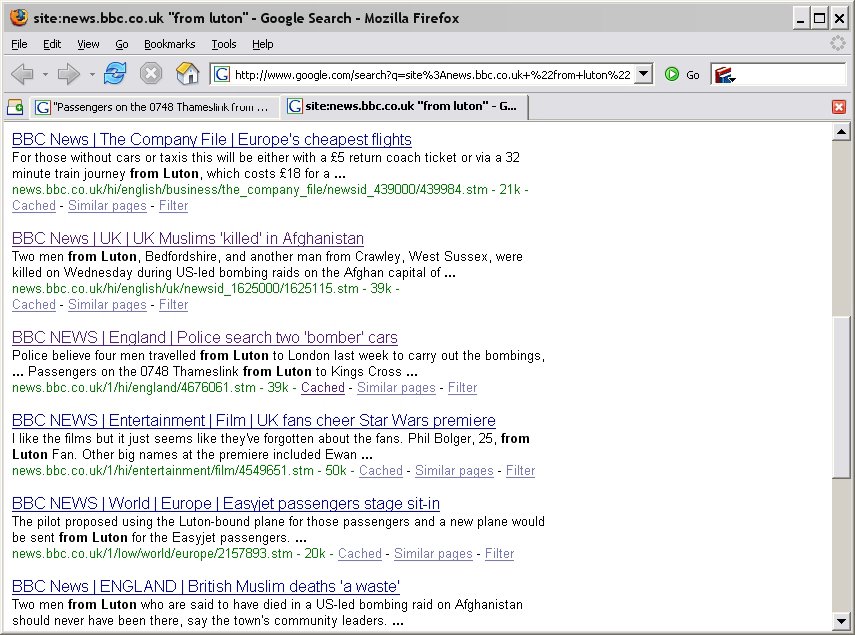
Task: Open Cached link for Police search 'bomber' cars
Action: pyautogui.click(x=323, y=388)
